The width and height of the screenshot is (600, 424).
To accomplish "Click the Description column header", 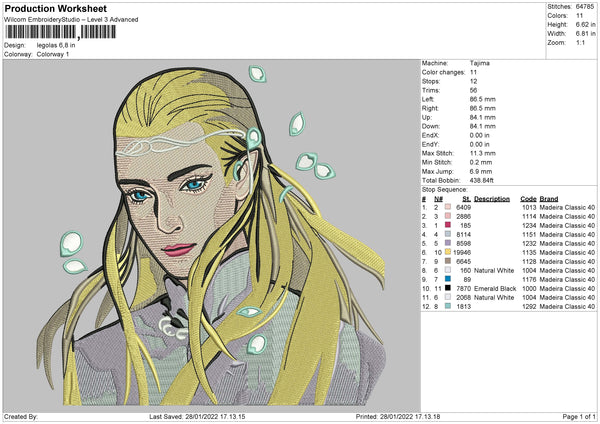I will (491, 198).
